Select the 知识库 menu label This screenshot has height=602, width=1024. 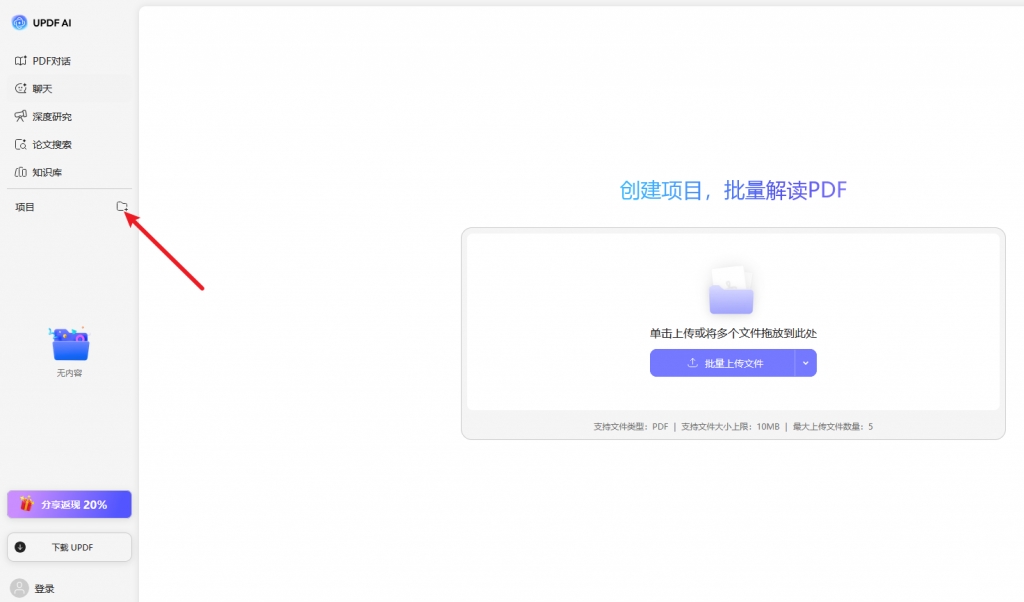tap(47, 173)
